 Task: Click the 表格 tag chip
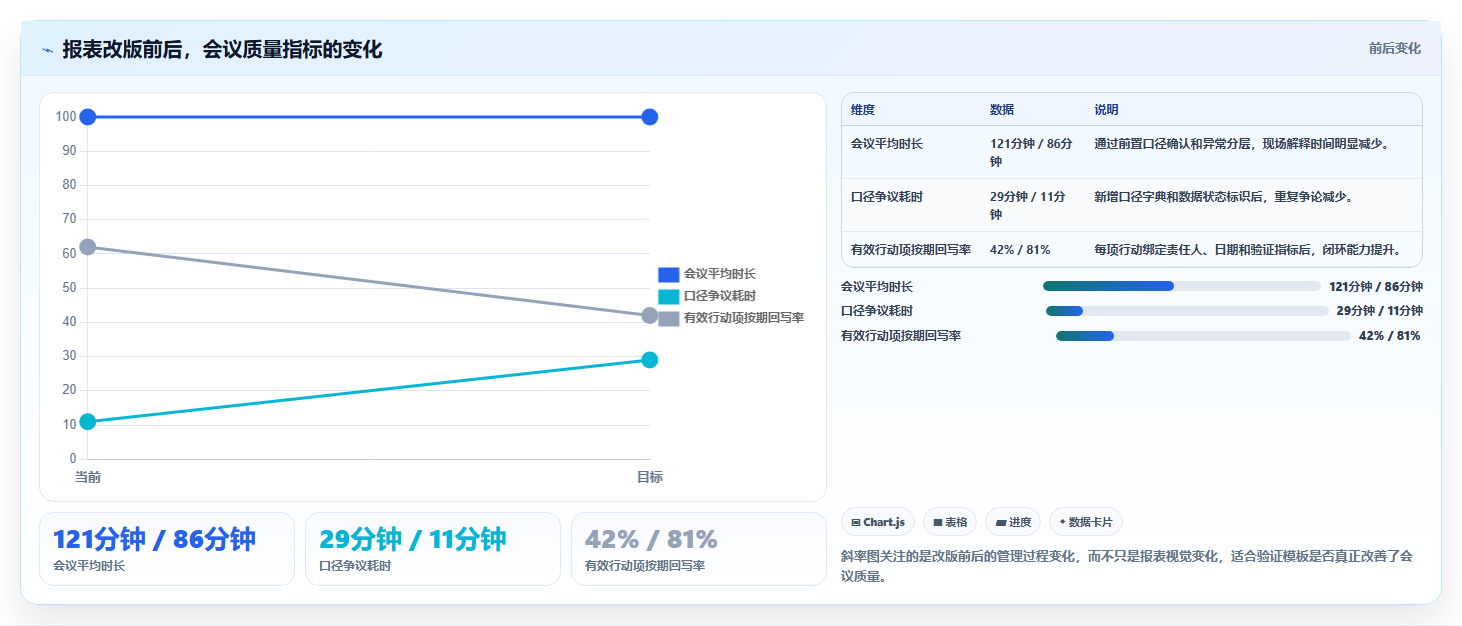coord(950,522)
